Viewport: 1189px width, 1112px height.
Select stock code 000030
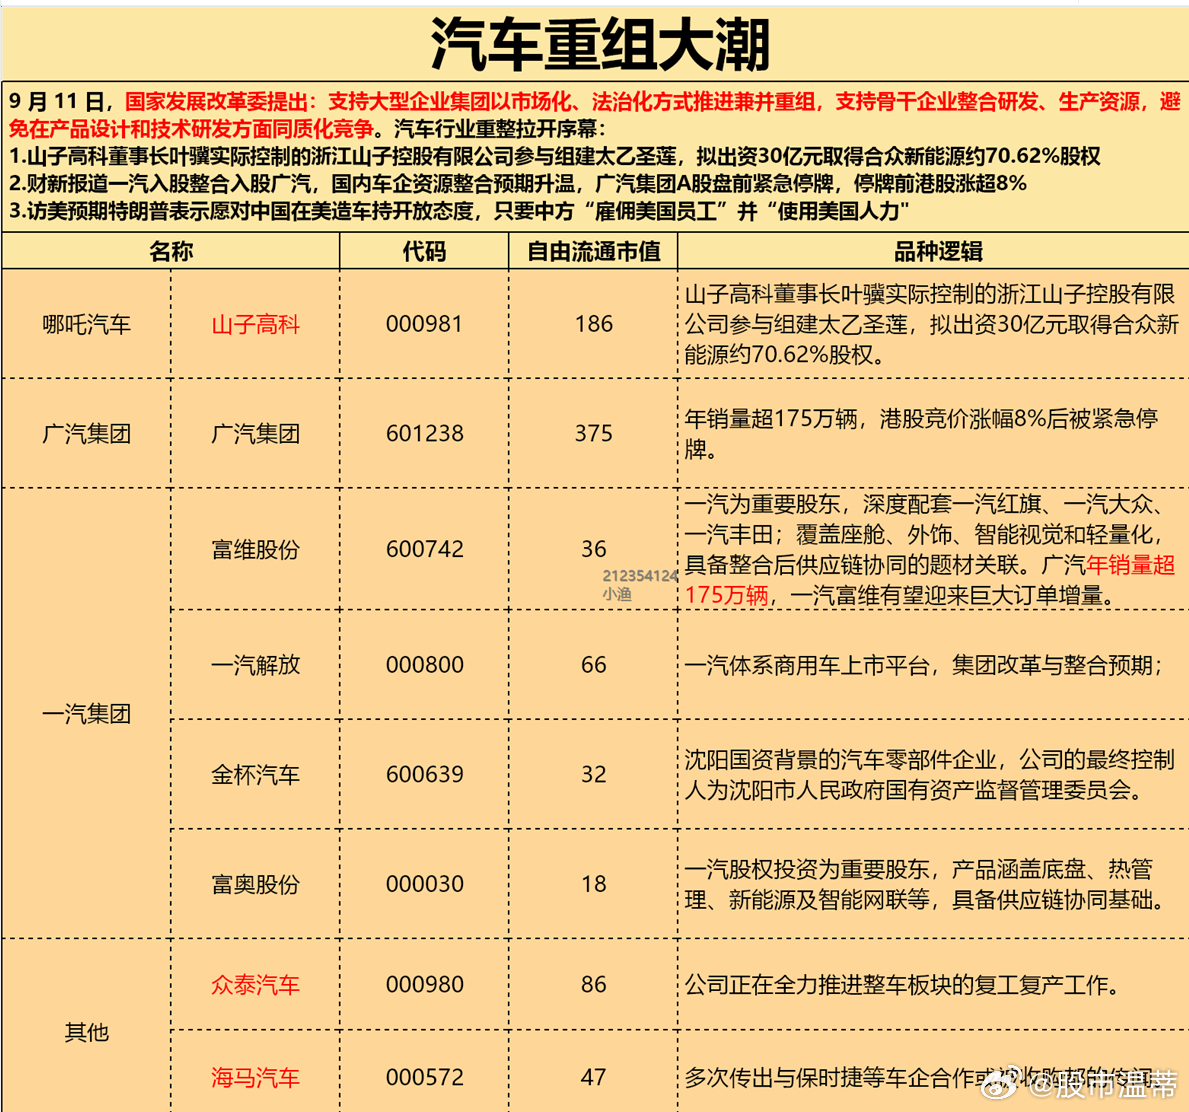(x=424, y=884)
